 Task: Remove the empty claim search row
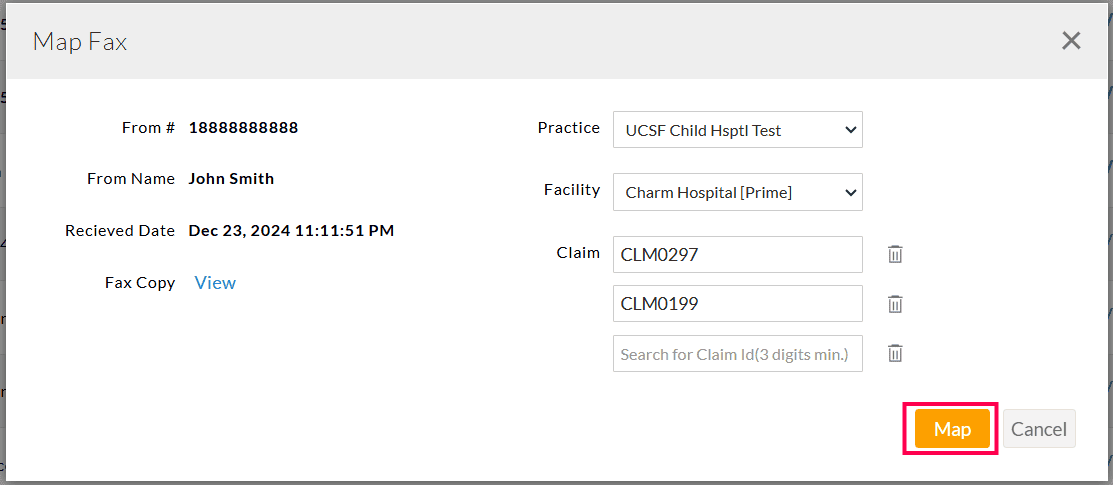tap(895, 352)
